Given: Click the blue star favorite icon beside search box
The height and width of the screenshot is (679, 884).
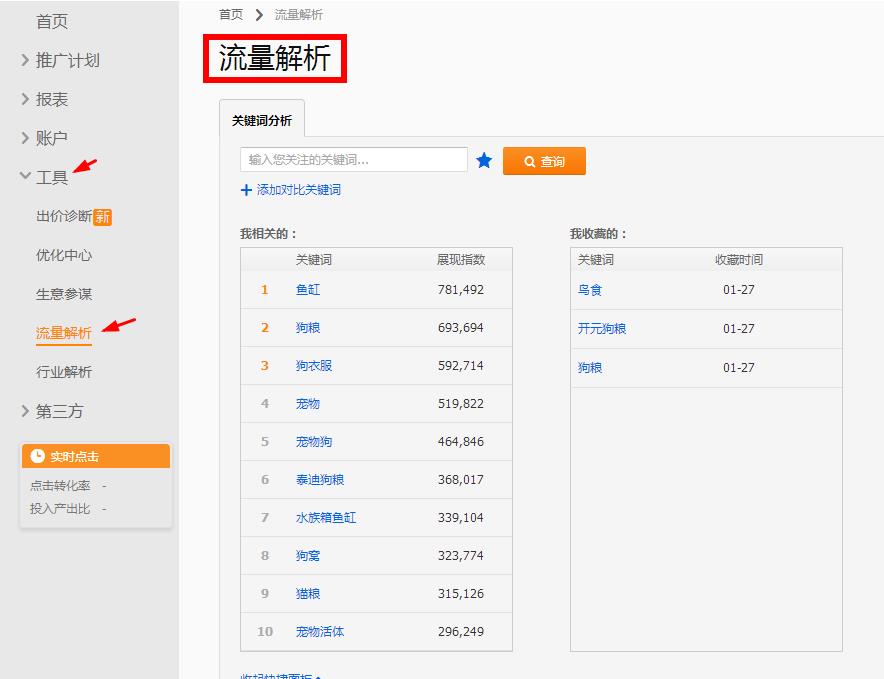Looking at the screenshot, I should (484, 160).
